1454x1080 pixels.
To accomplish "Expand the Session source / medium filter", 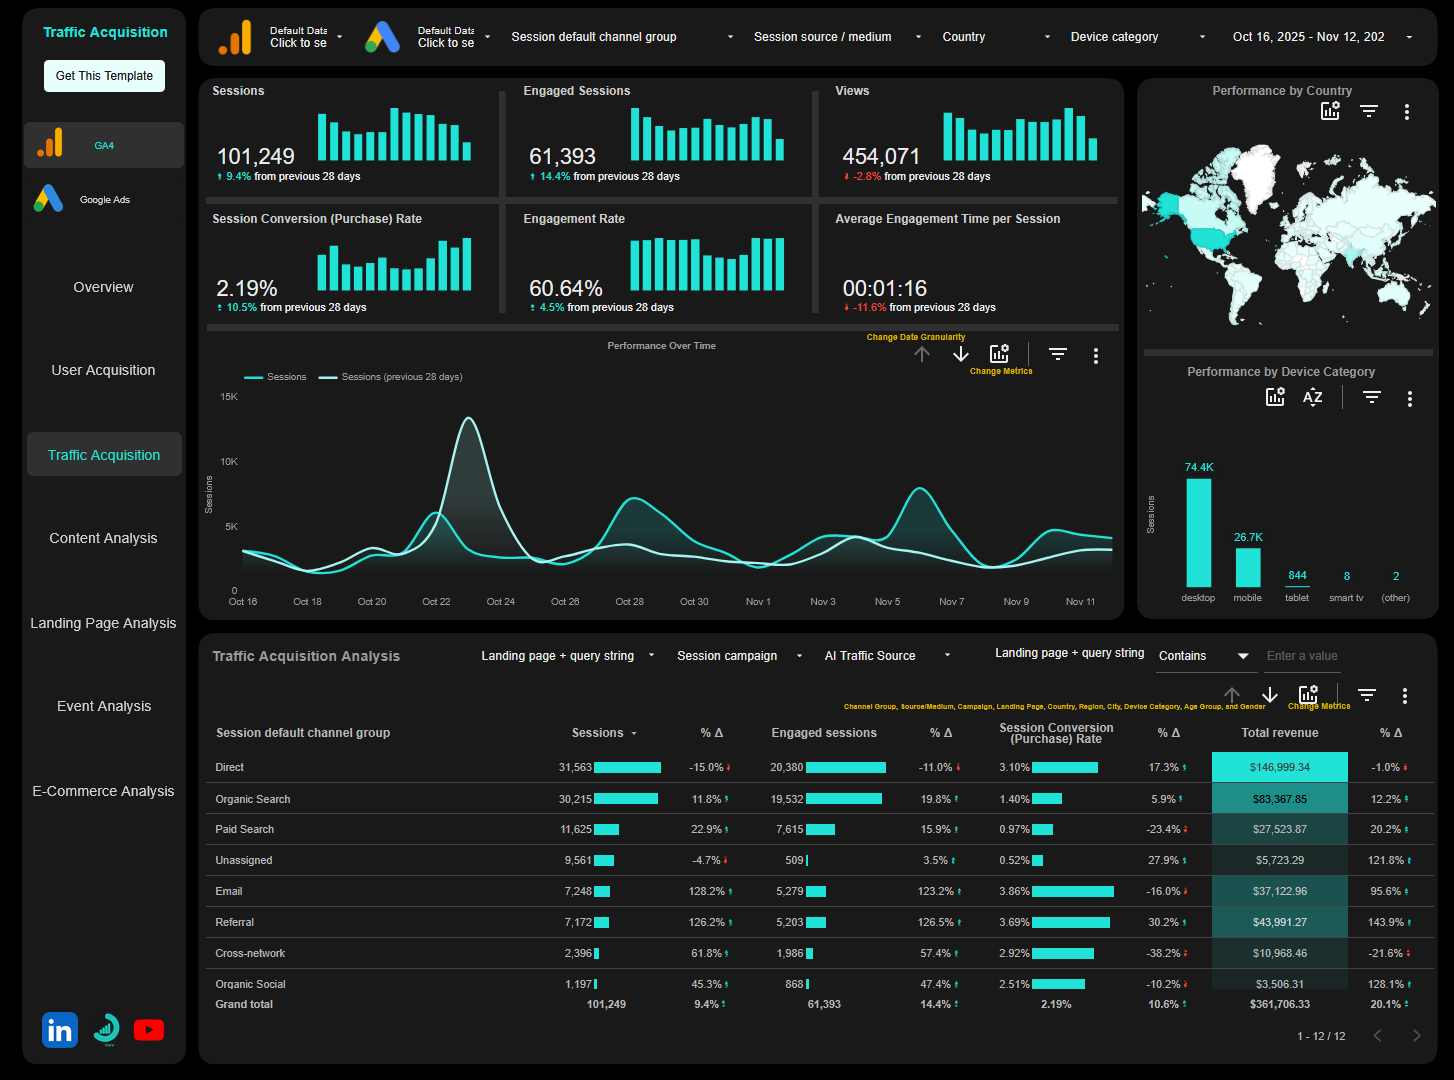I will [837, 37].
